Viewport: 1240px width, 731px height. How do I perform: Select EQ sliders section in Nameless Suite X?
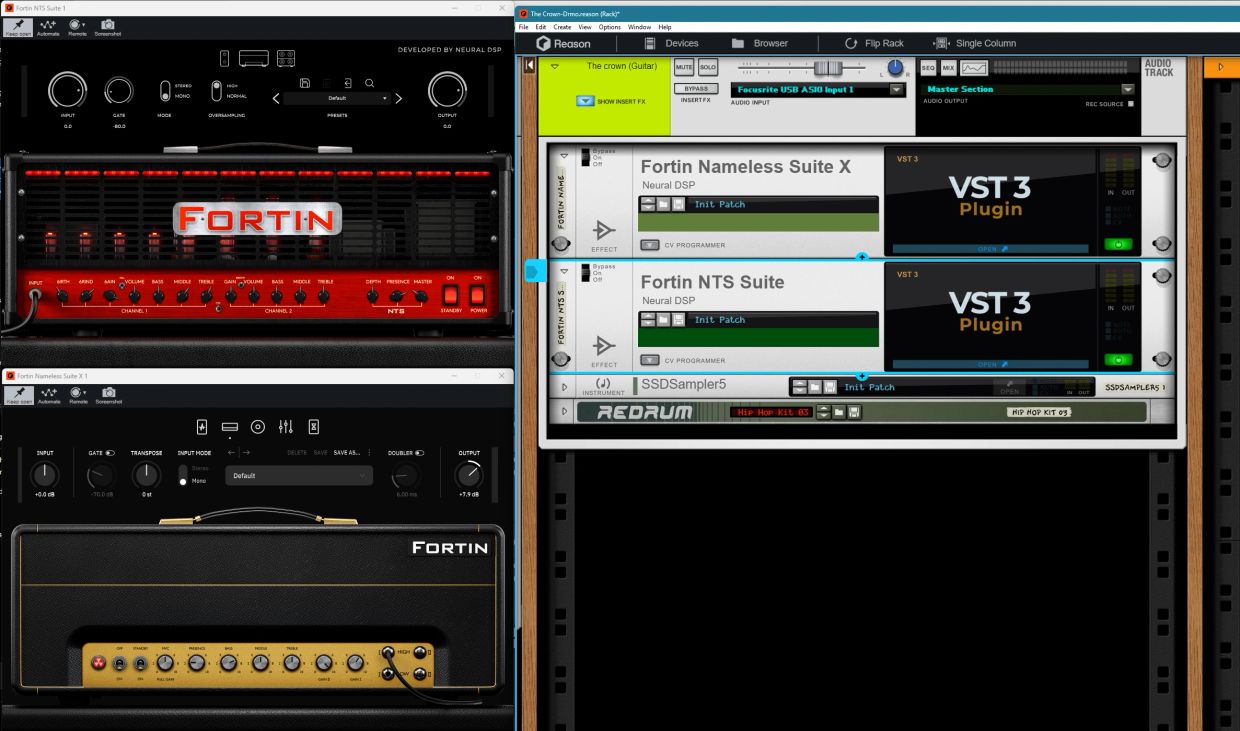pyautogui.click(x=286, y=427)
